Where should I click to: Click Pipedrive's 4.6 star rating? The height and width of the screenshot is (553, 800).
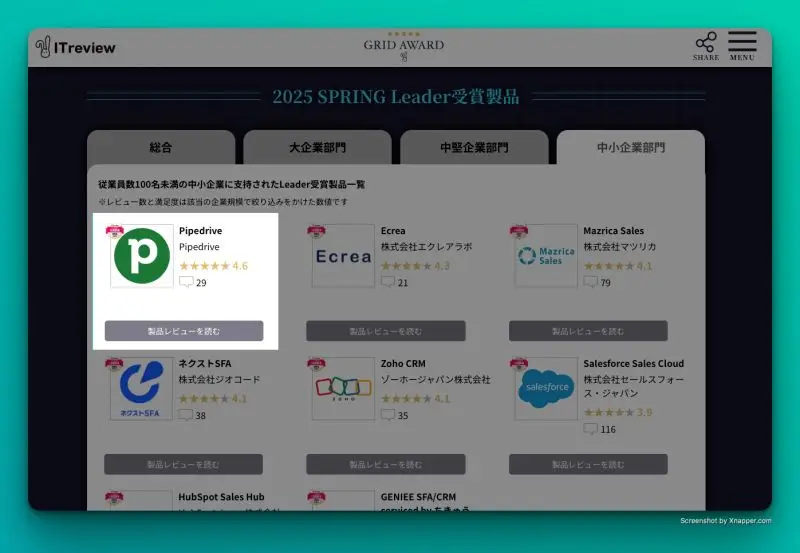(213, 265)
